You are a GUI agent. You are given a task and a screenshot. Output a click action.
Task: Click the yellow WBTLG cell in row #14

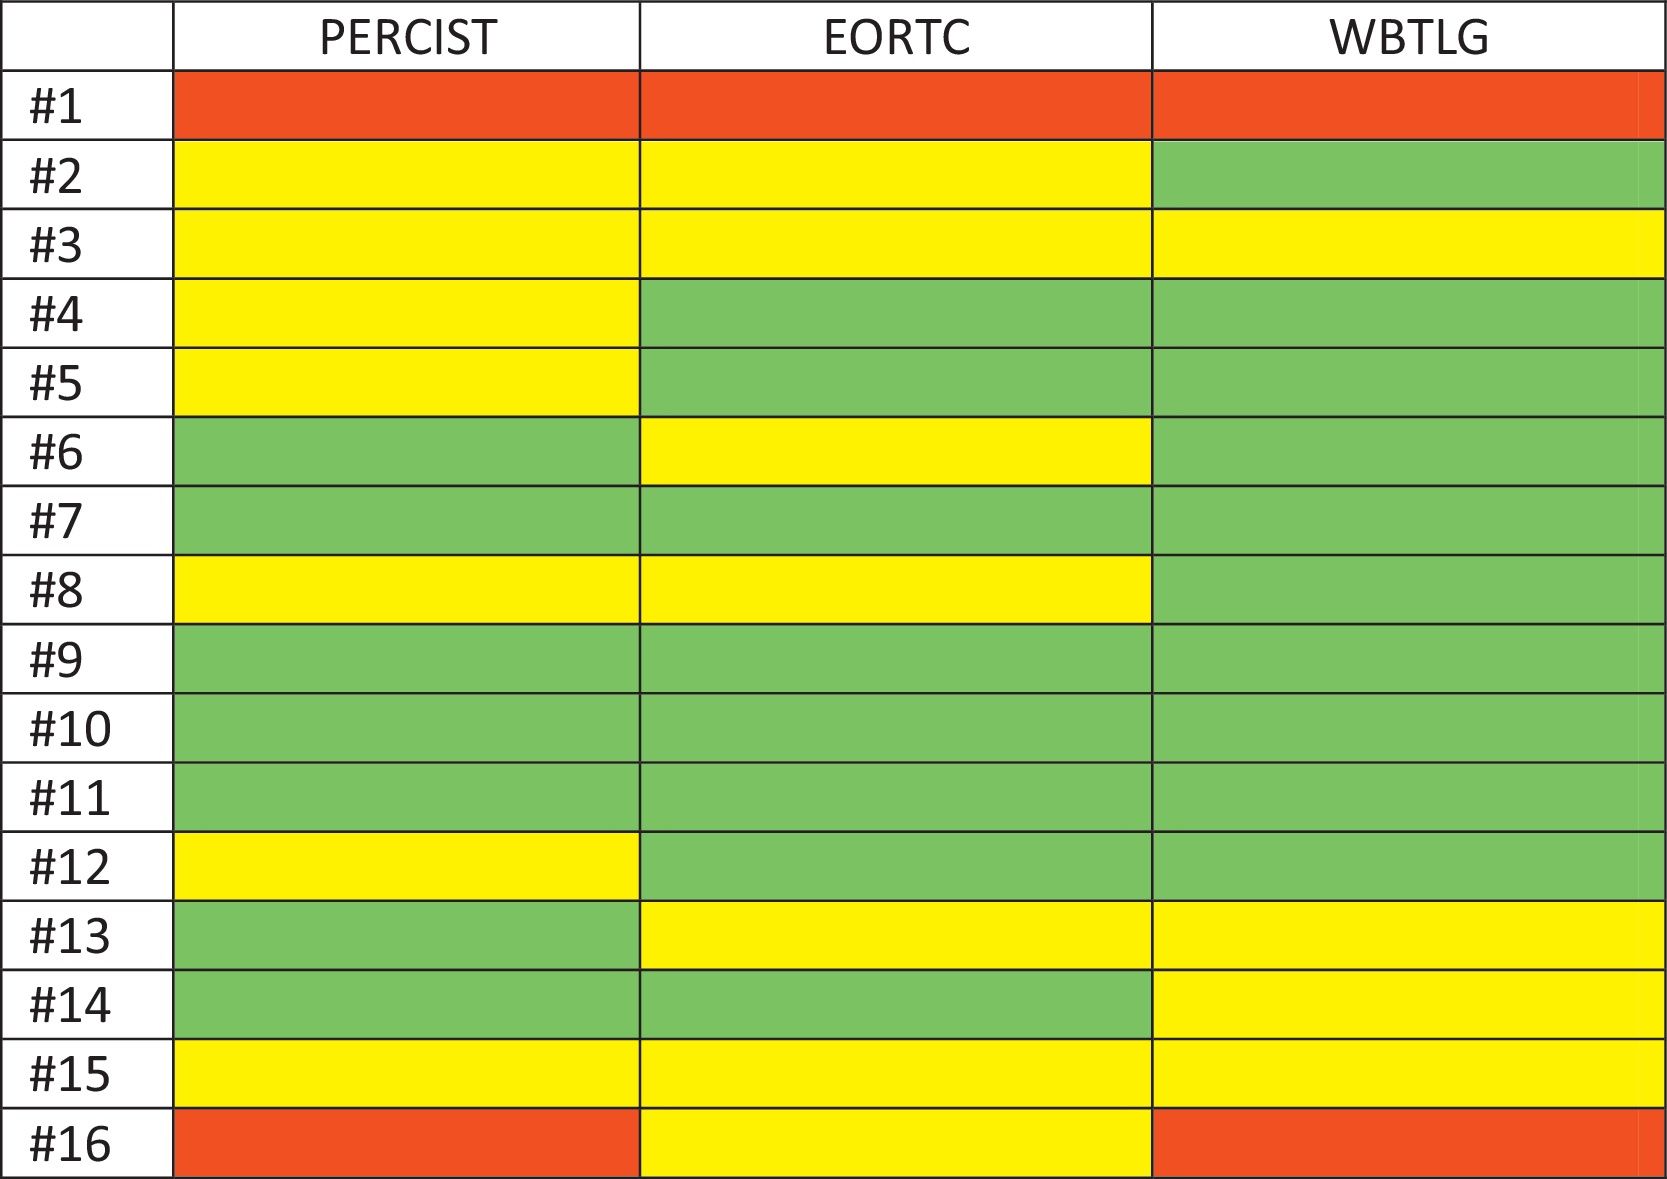point(1408,1005)
